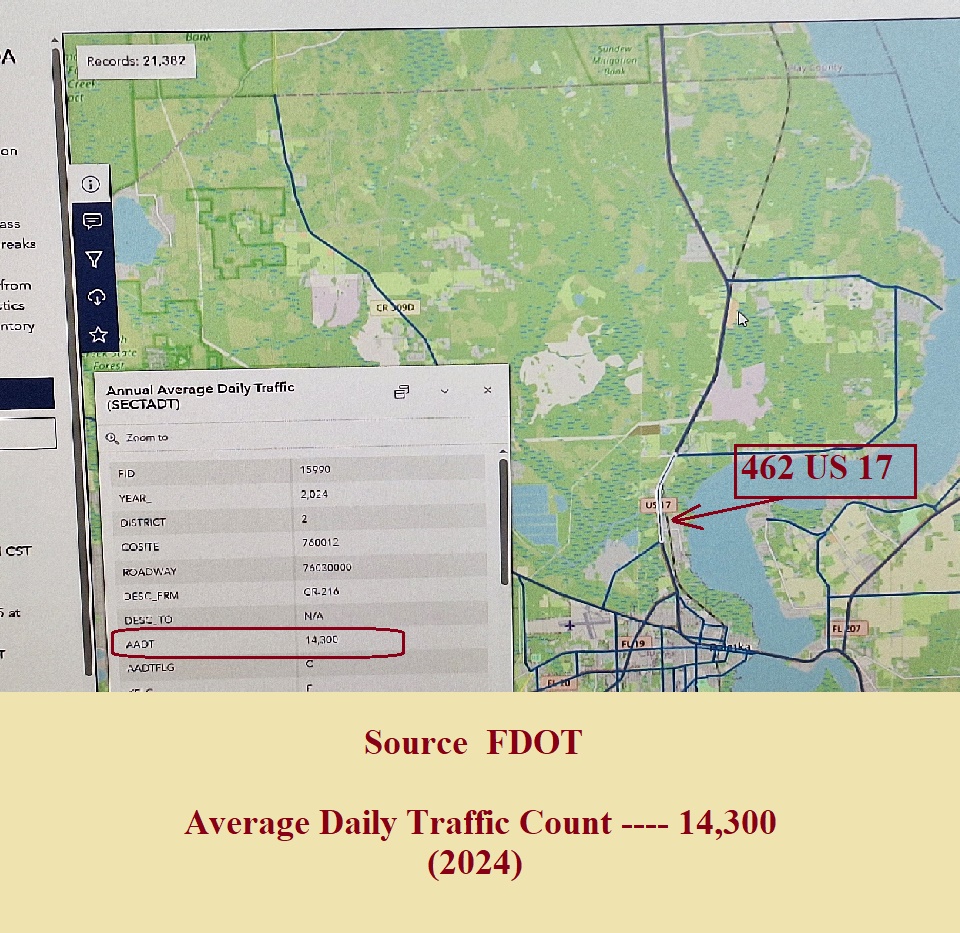
Task: Click the cloud download icon
Action: coord(96,297)
